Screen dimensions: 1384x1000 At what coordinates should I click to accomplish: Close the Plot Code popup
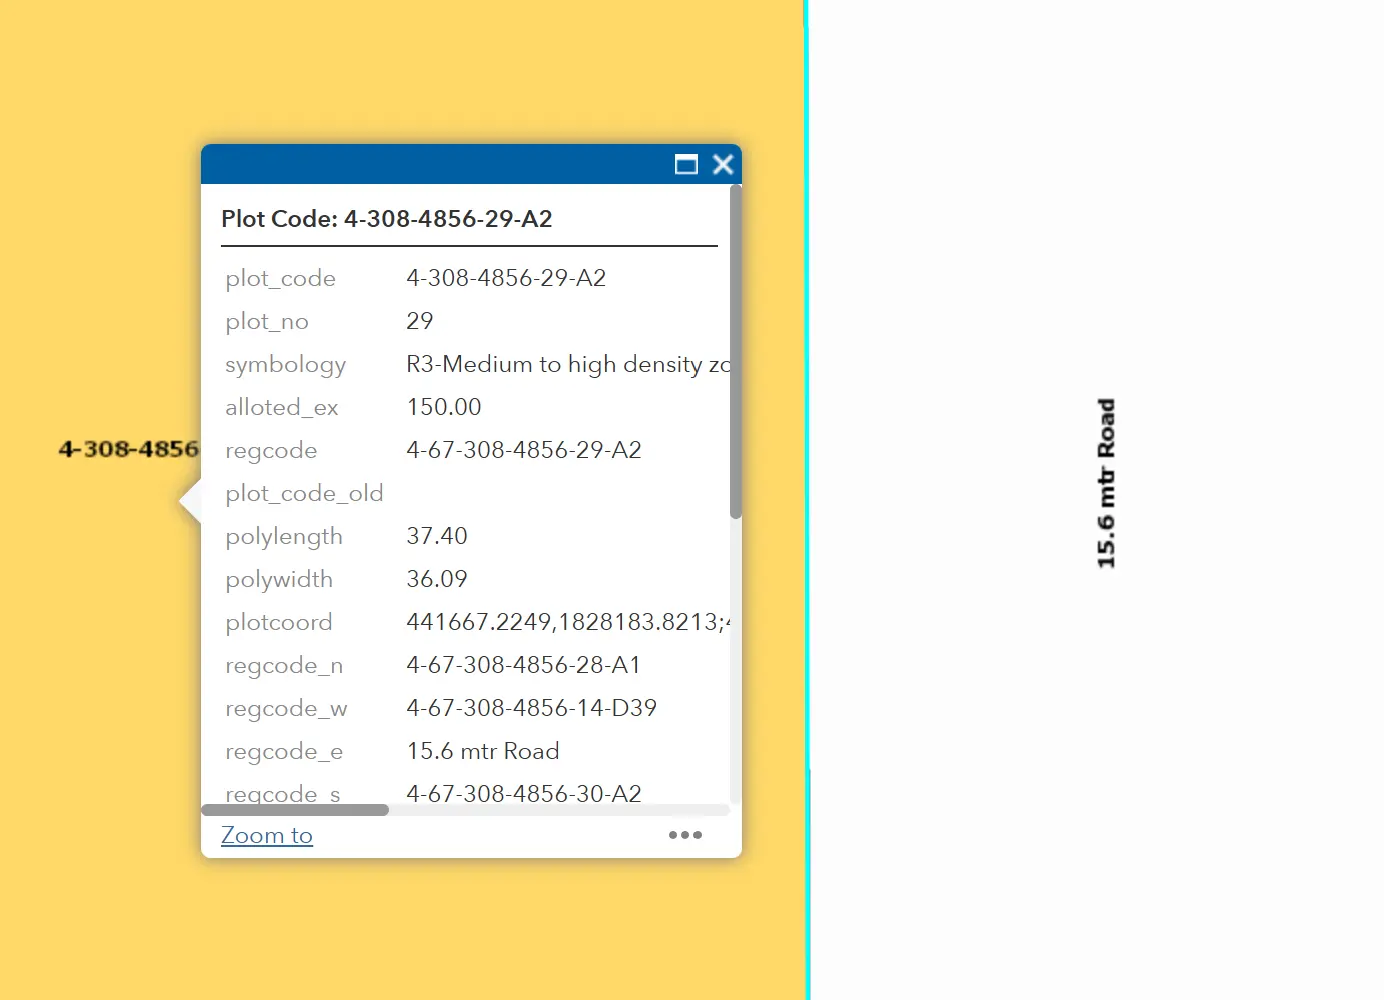tap(723, 165)
